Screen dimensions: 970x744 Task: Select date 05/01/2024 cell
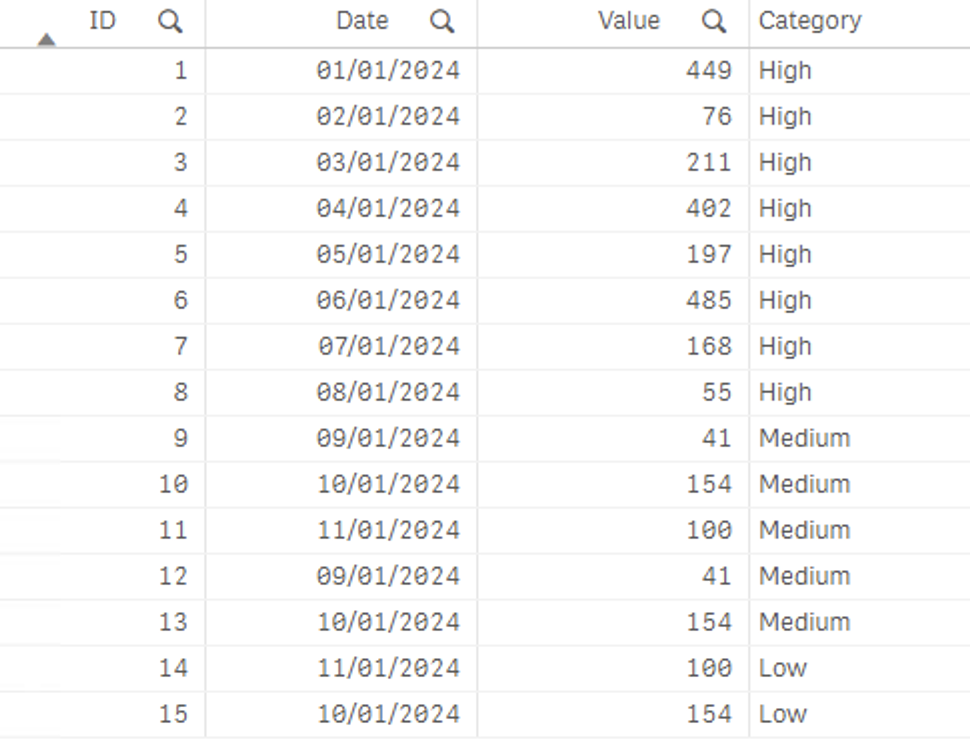pyautogui.click(x=388, y=255)
